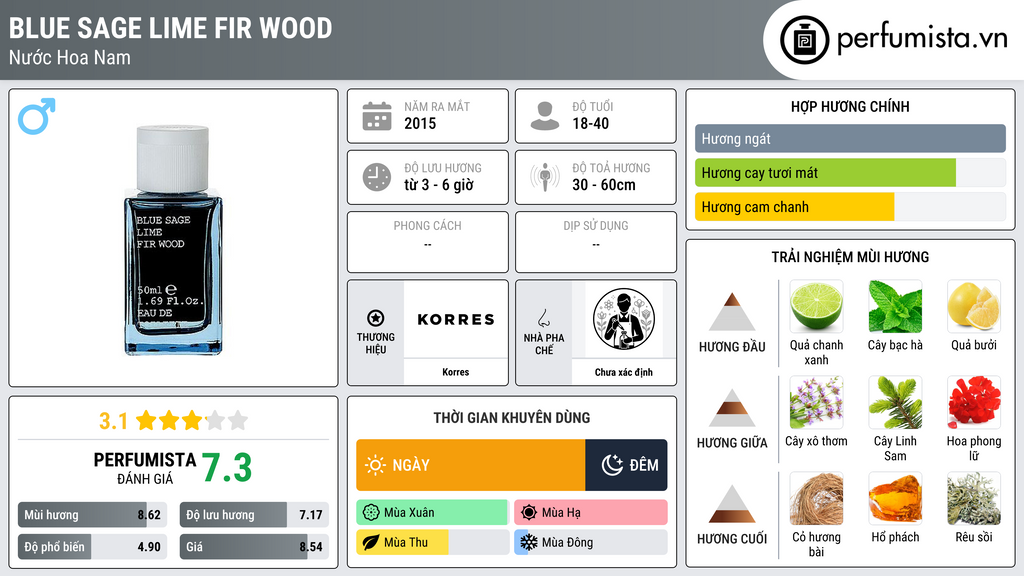Select the clary sage note image
The height and width of the screenshot is (576, 1024).
816,402
